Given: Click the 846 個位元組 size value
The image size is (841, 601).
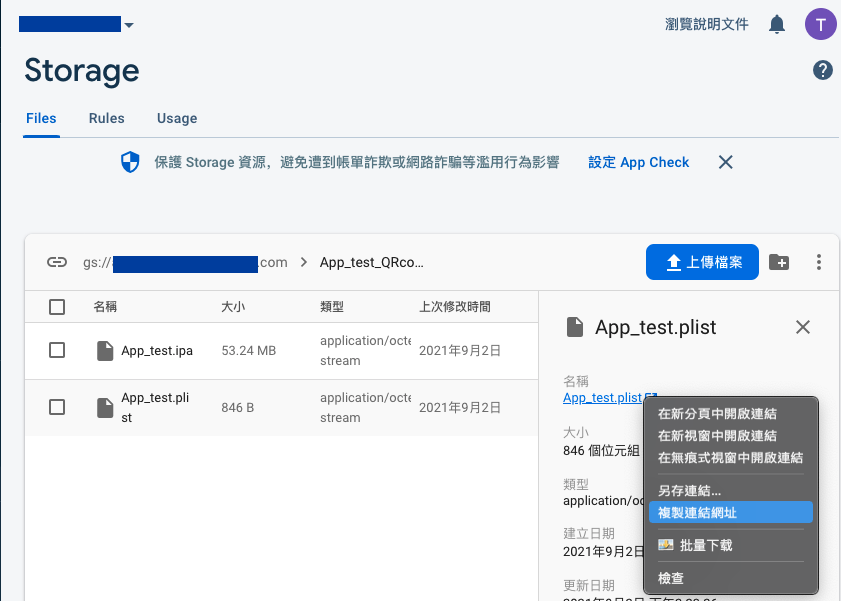Looking at the screenshot, I should pos(601,451).
